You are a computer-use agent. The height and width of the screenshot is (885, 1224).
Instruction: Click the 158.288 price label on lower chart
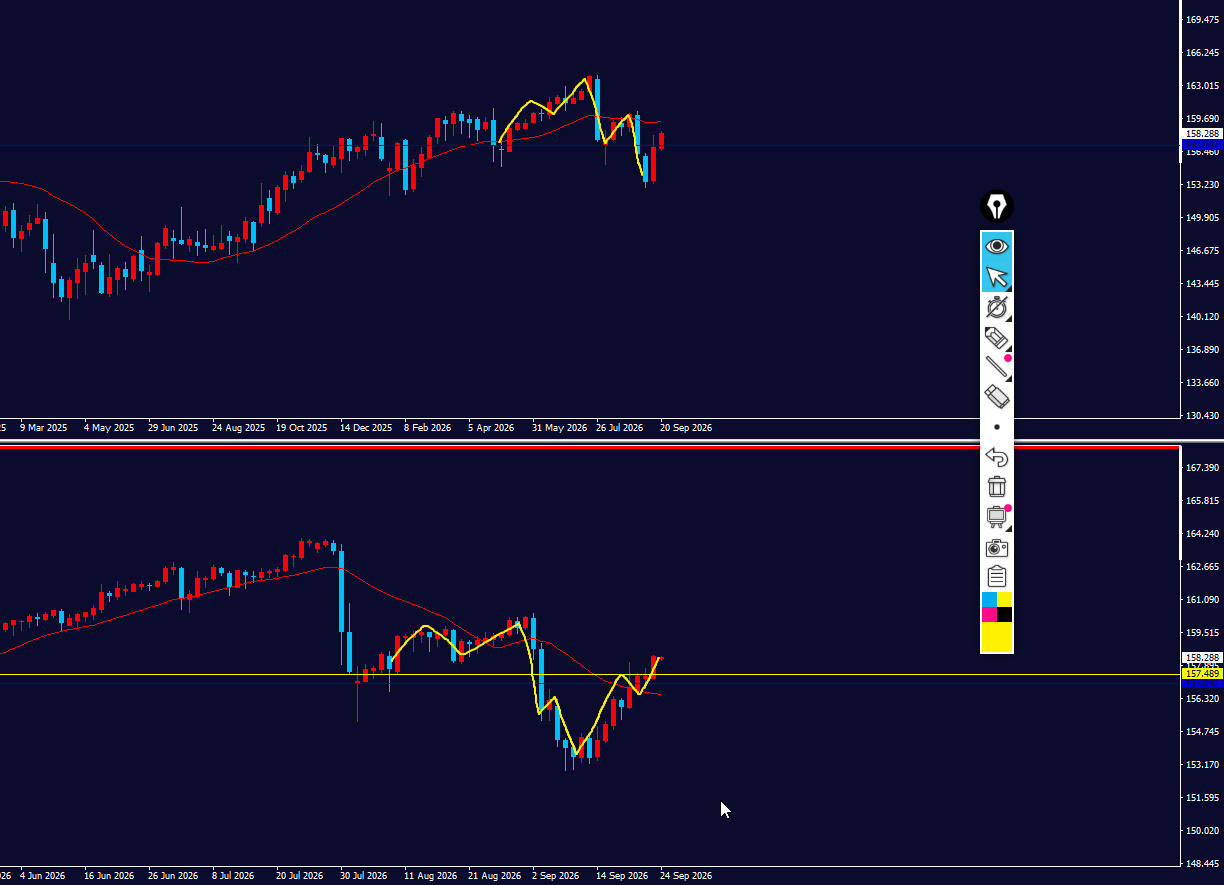click(1202, 657)
